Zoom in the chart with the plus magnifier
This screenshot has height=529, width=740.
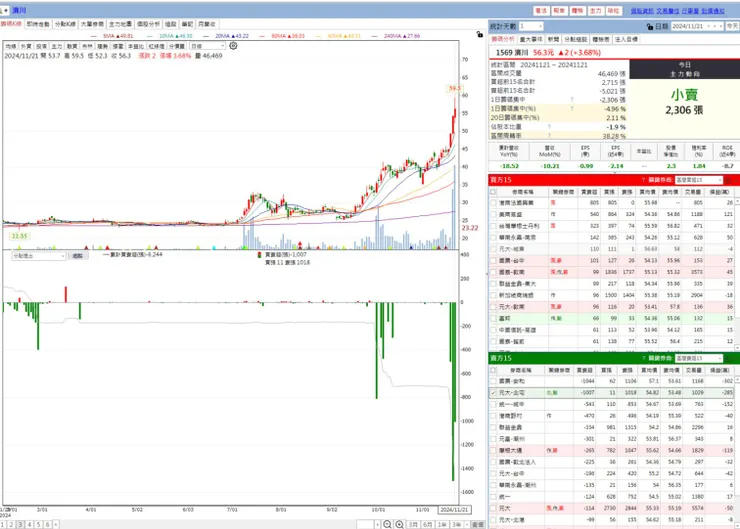coord(399,524)
